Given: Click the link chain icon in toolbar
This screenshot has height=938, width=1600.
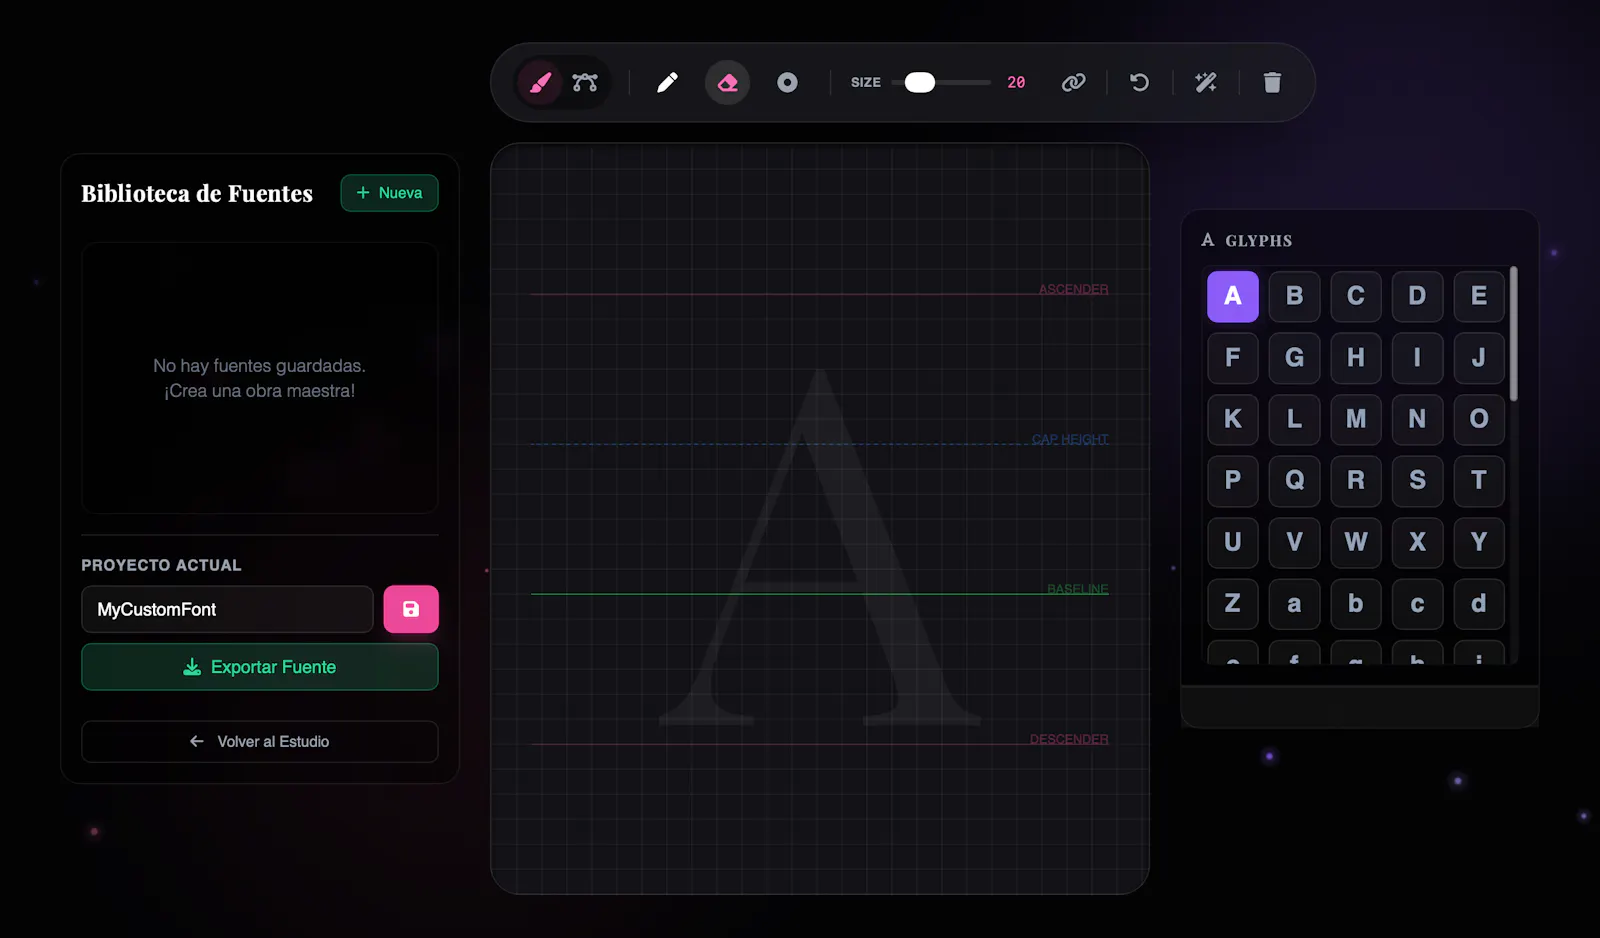Looking at the screenshot, I should (1073, 82).
